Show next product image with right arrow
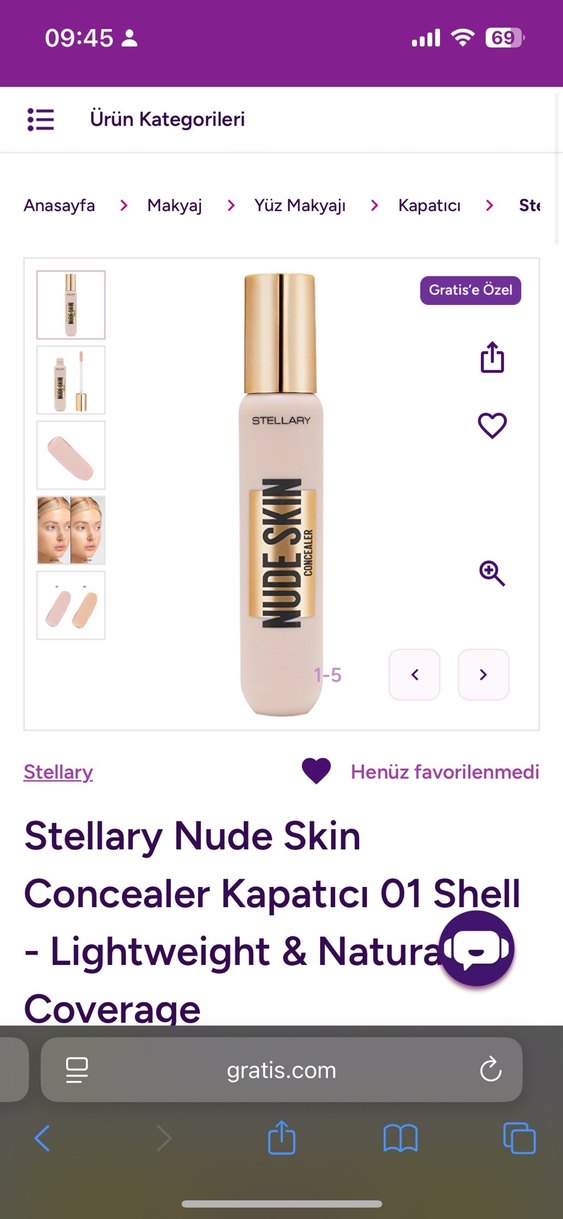Viewport: 563px width, 1219px height. (483, 675)
